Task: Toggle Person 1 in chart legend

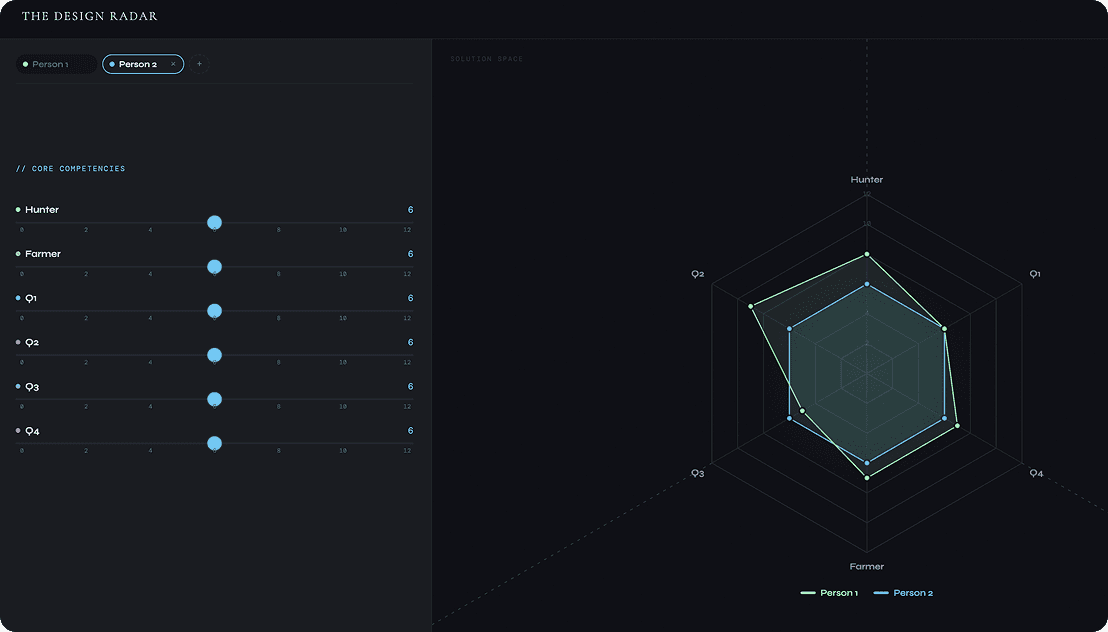Action: click(829, 593)
